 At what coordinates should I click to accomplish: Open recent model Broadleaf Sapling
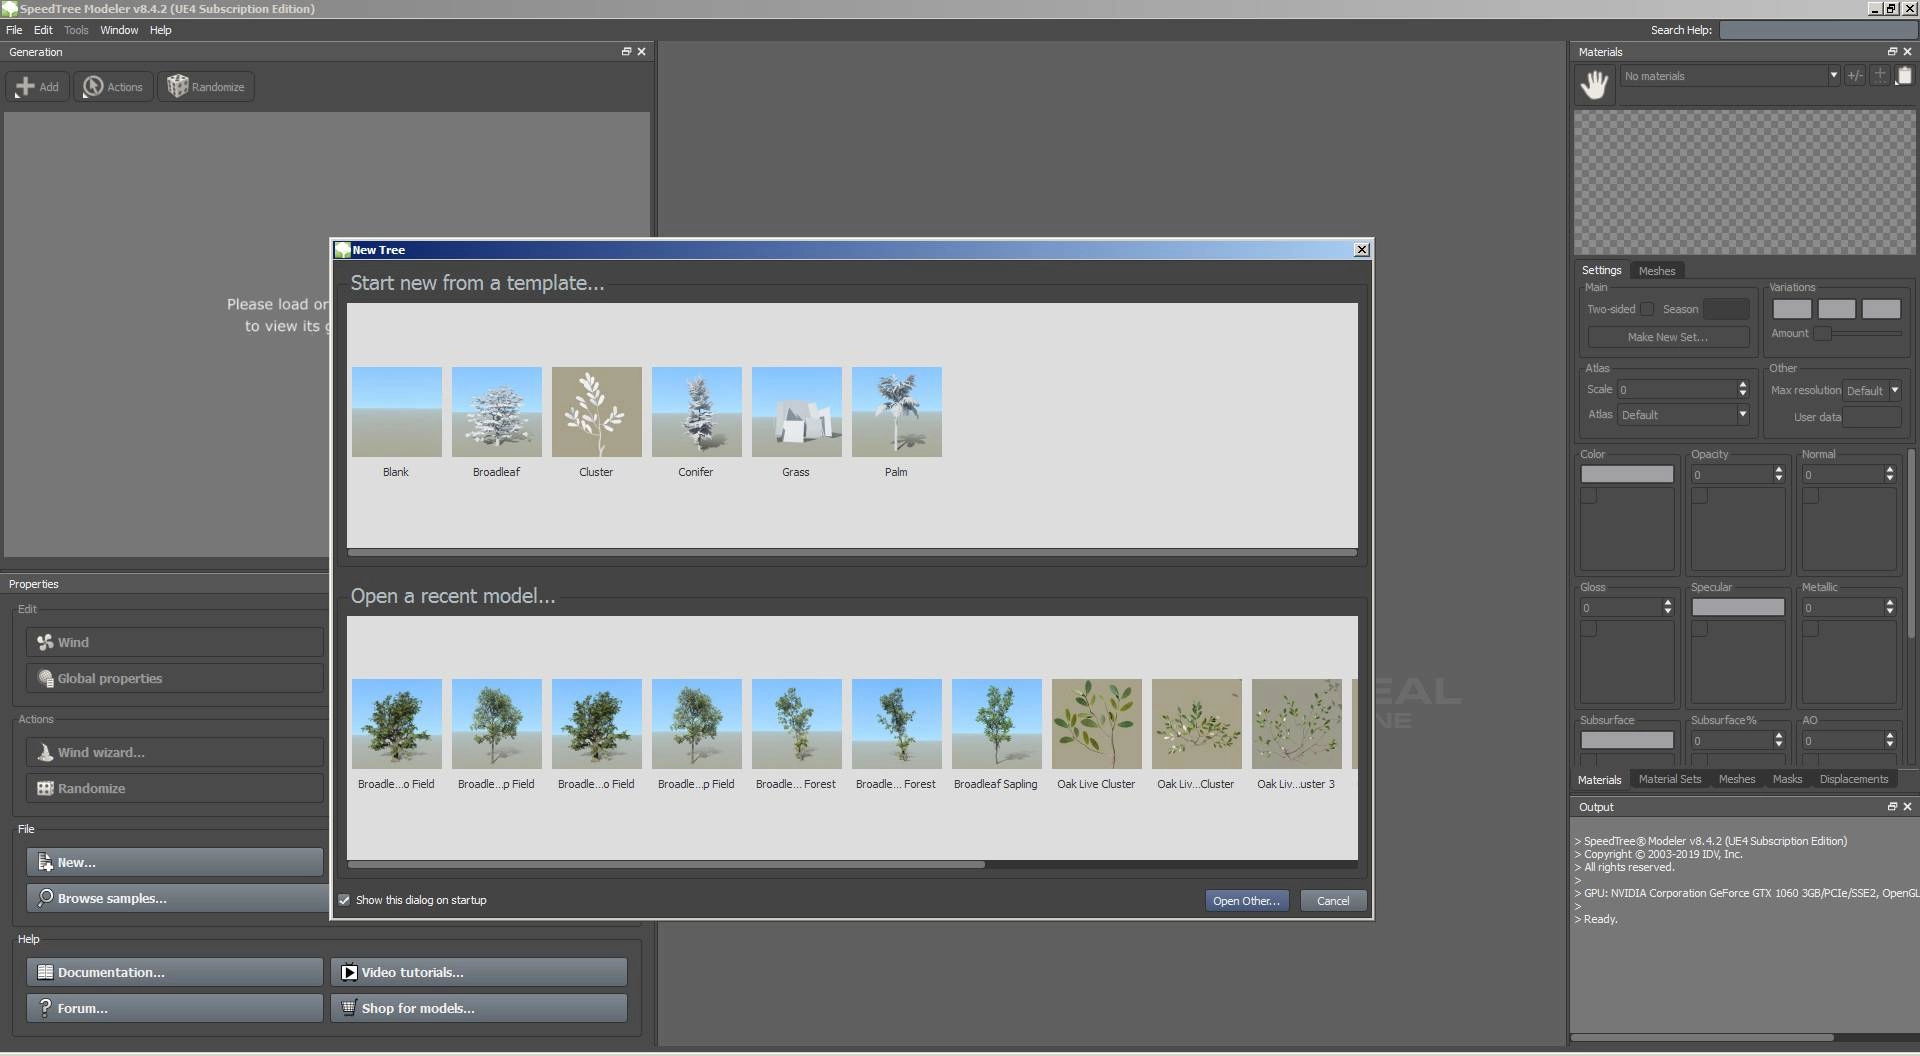(x=996, y=735)
